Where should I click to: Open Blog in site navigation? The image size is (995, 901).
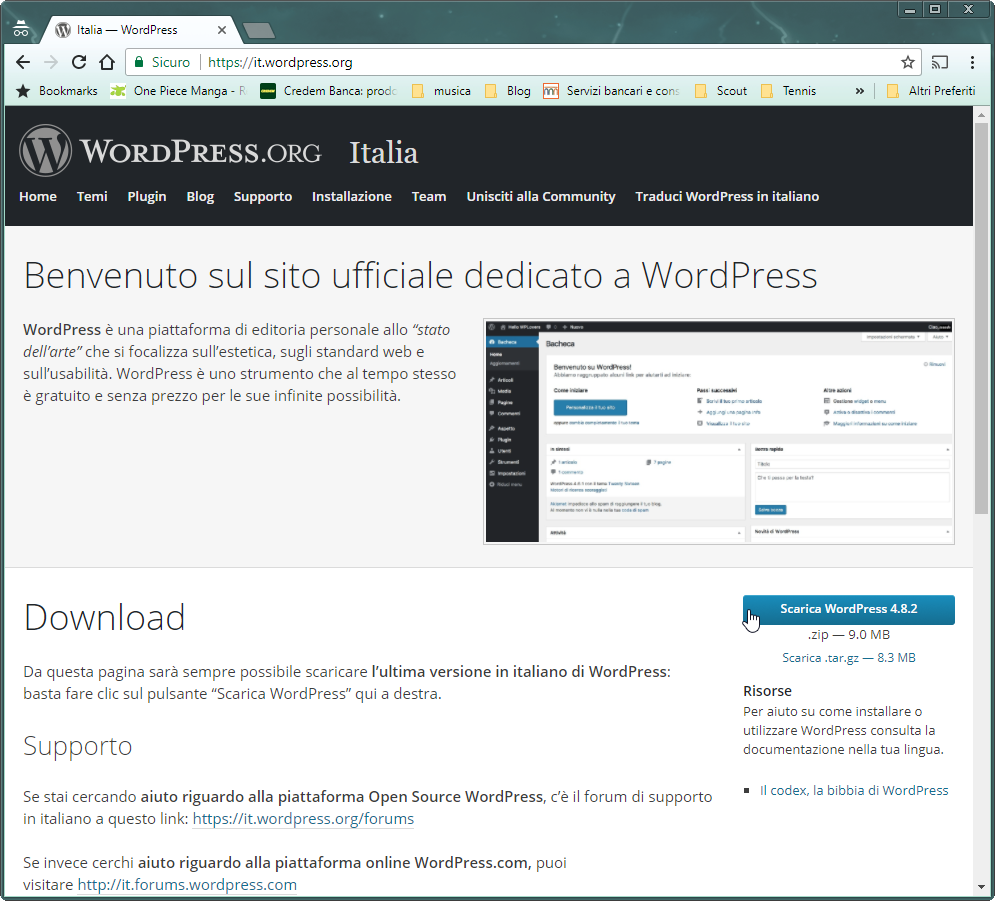tap(200, 197)
